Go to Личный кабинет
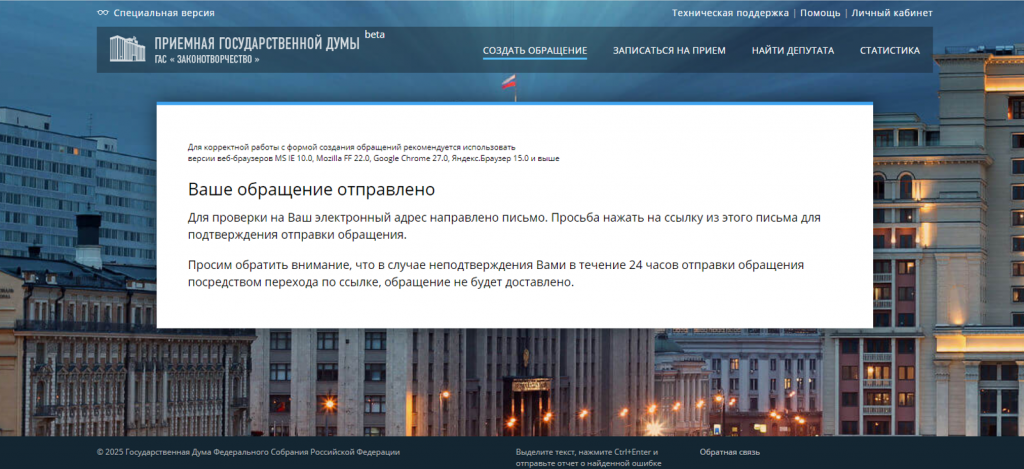Screen dimensions: 1024x469 tap(892, 13)
